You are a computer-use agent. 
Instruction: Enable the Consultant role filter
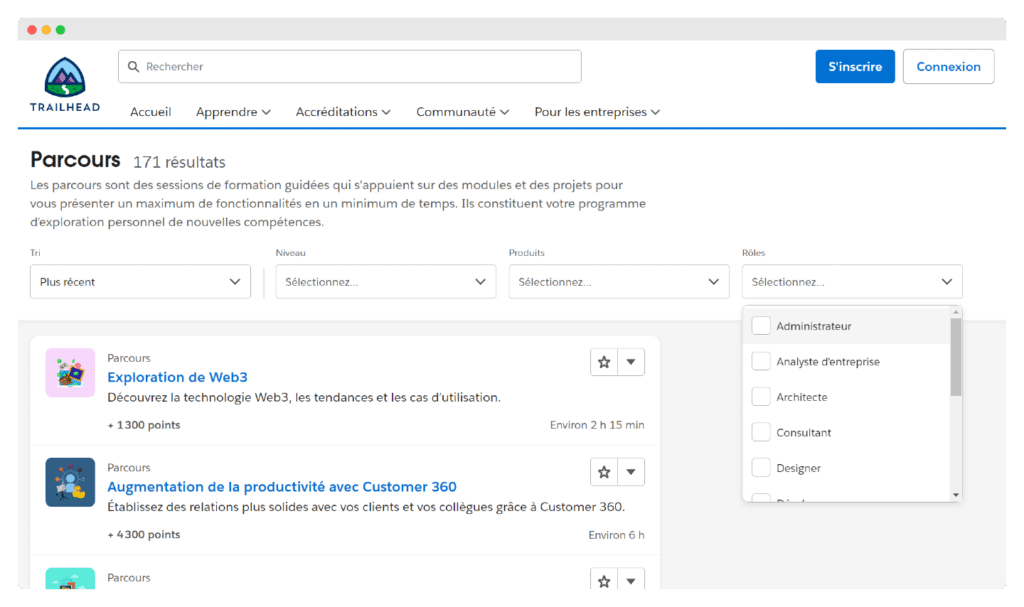[761, 433]
